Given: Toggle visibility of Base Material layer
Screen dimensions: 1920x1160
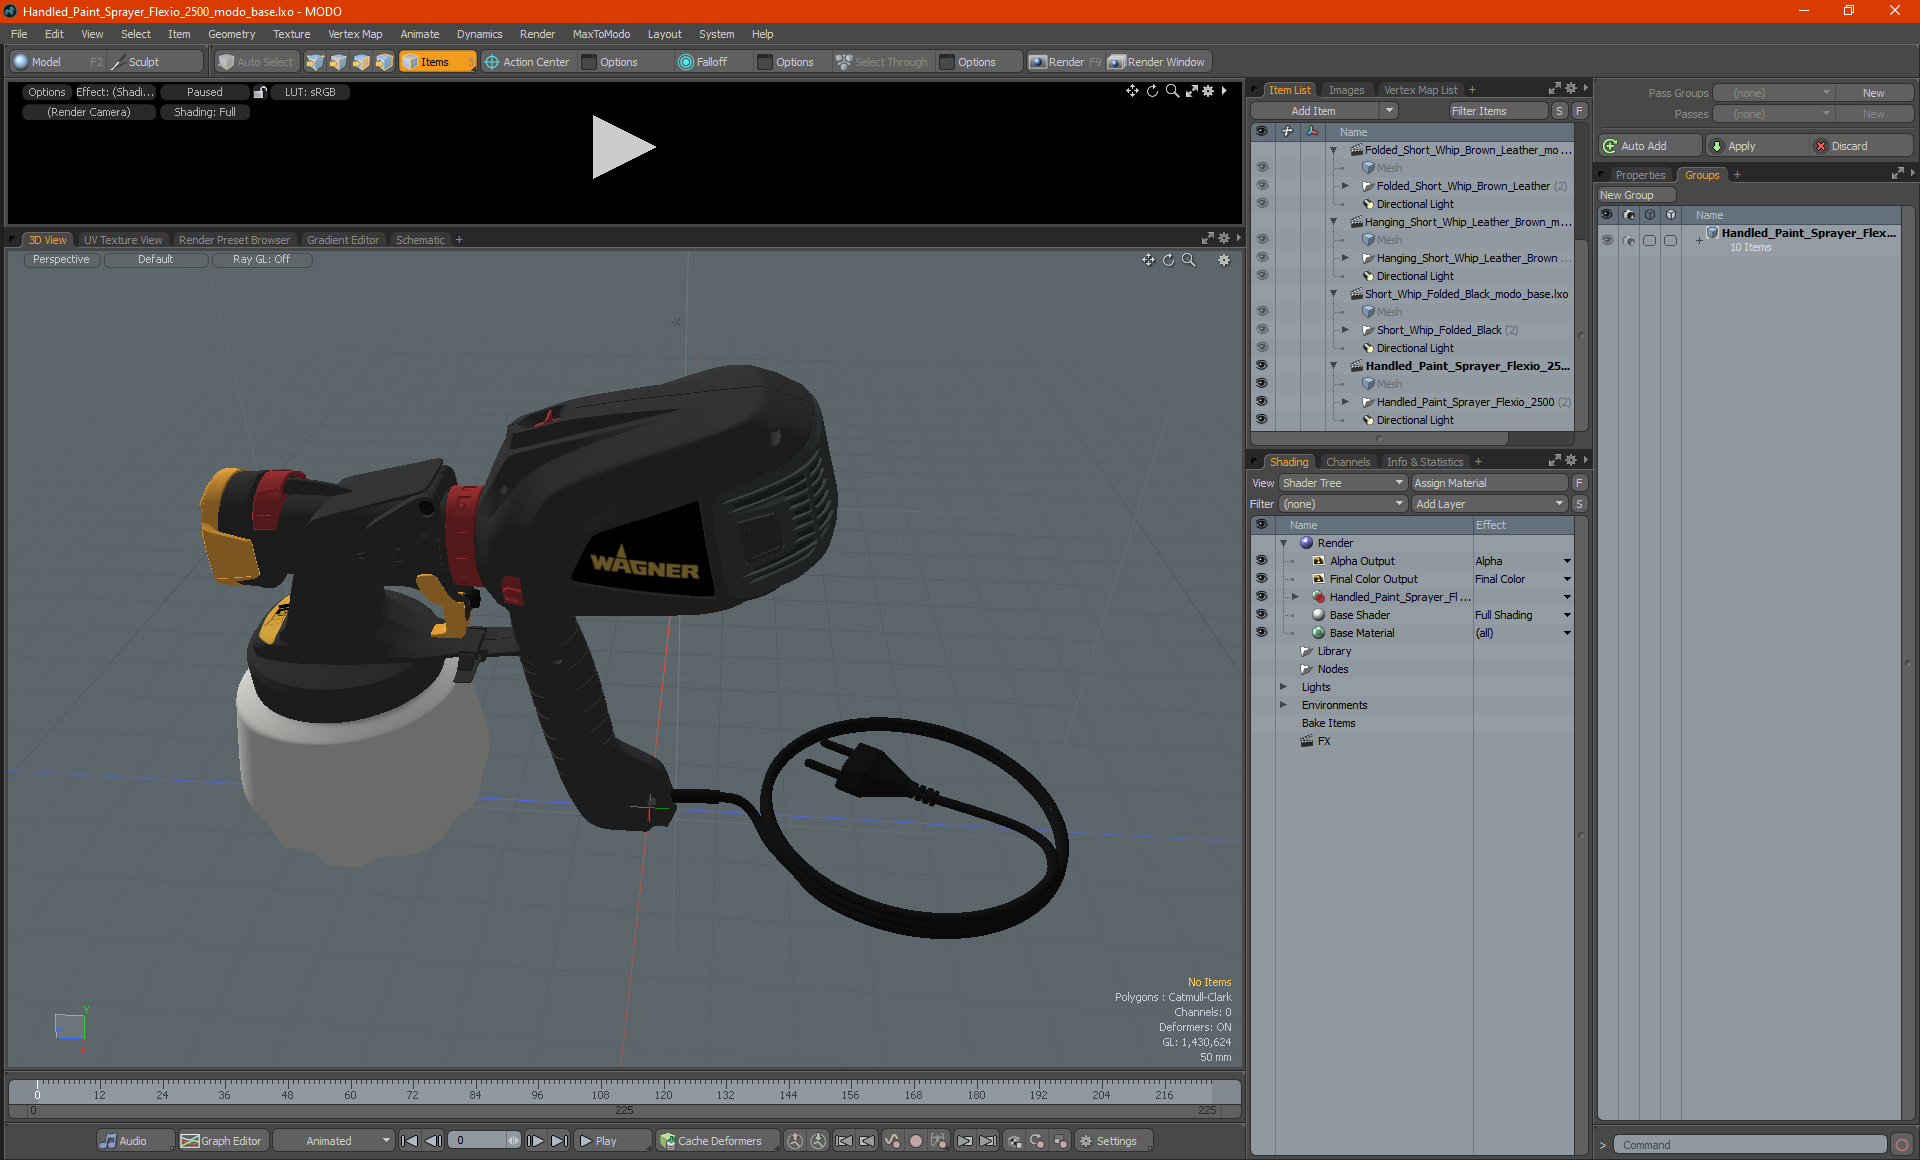Looking at the screenshot, I should [1262, 633].
